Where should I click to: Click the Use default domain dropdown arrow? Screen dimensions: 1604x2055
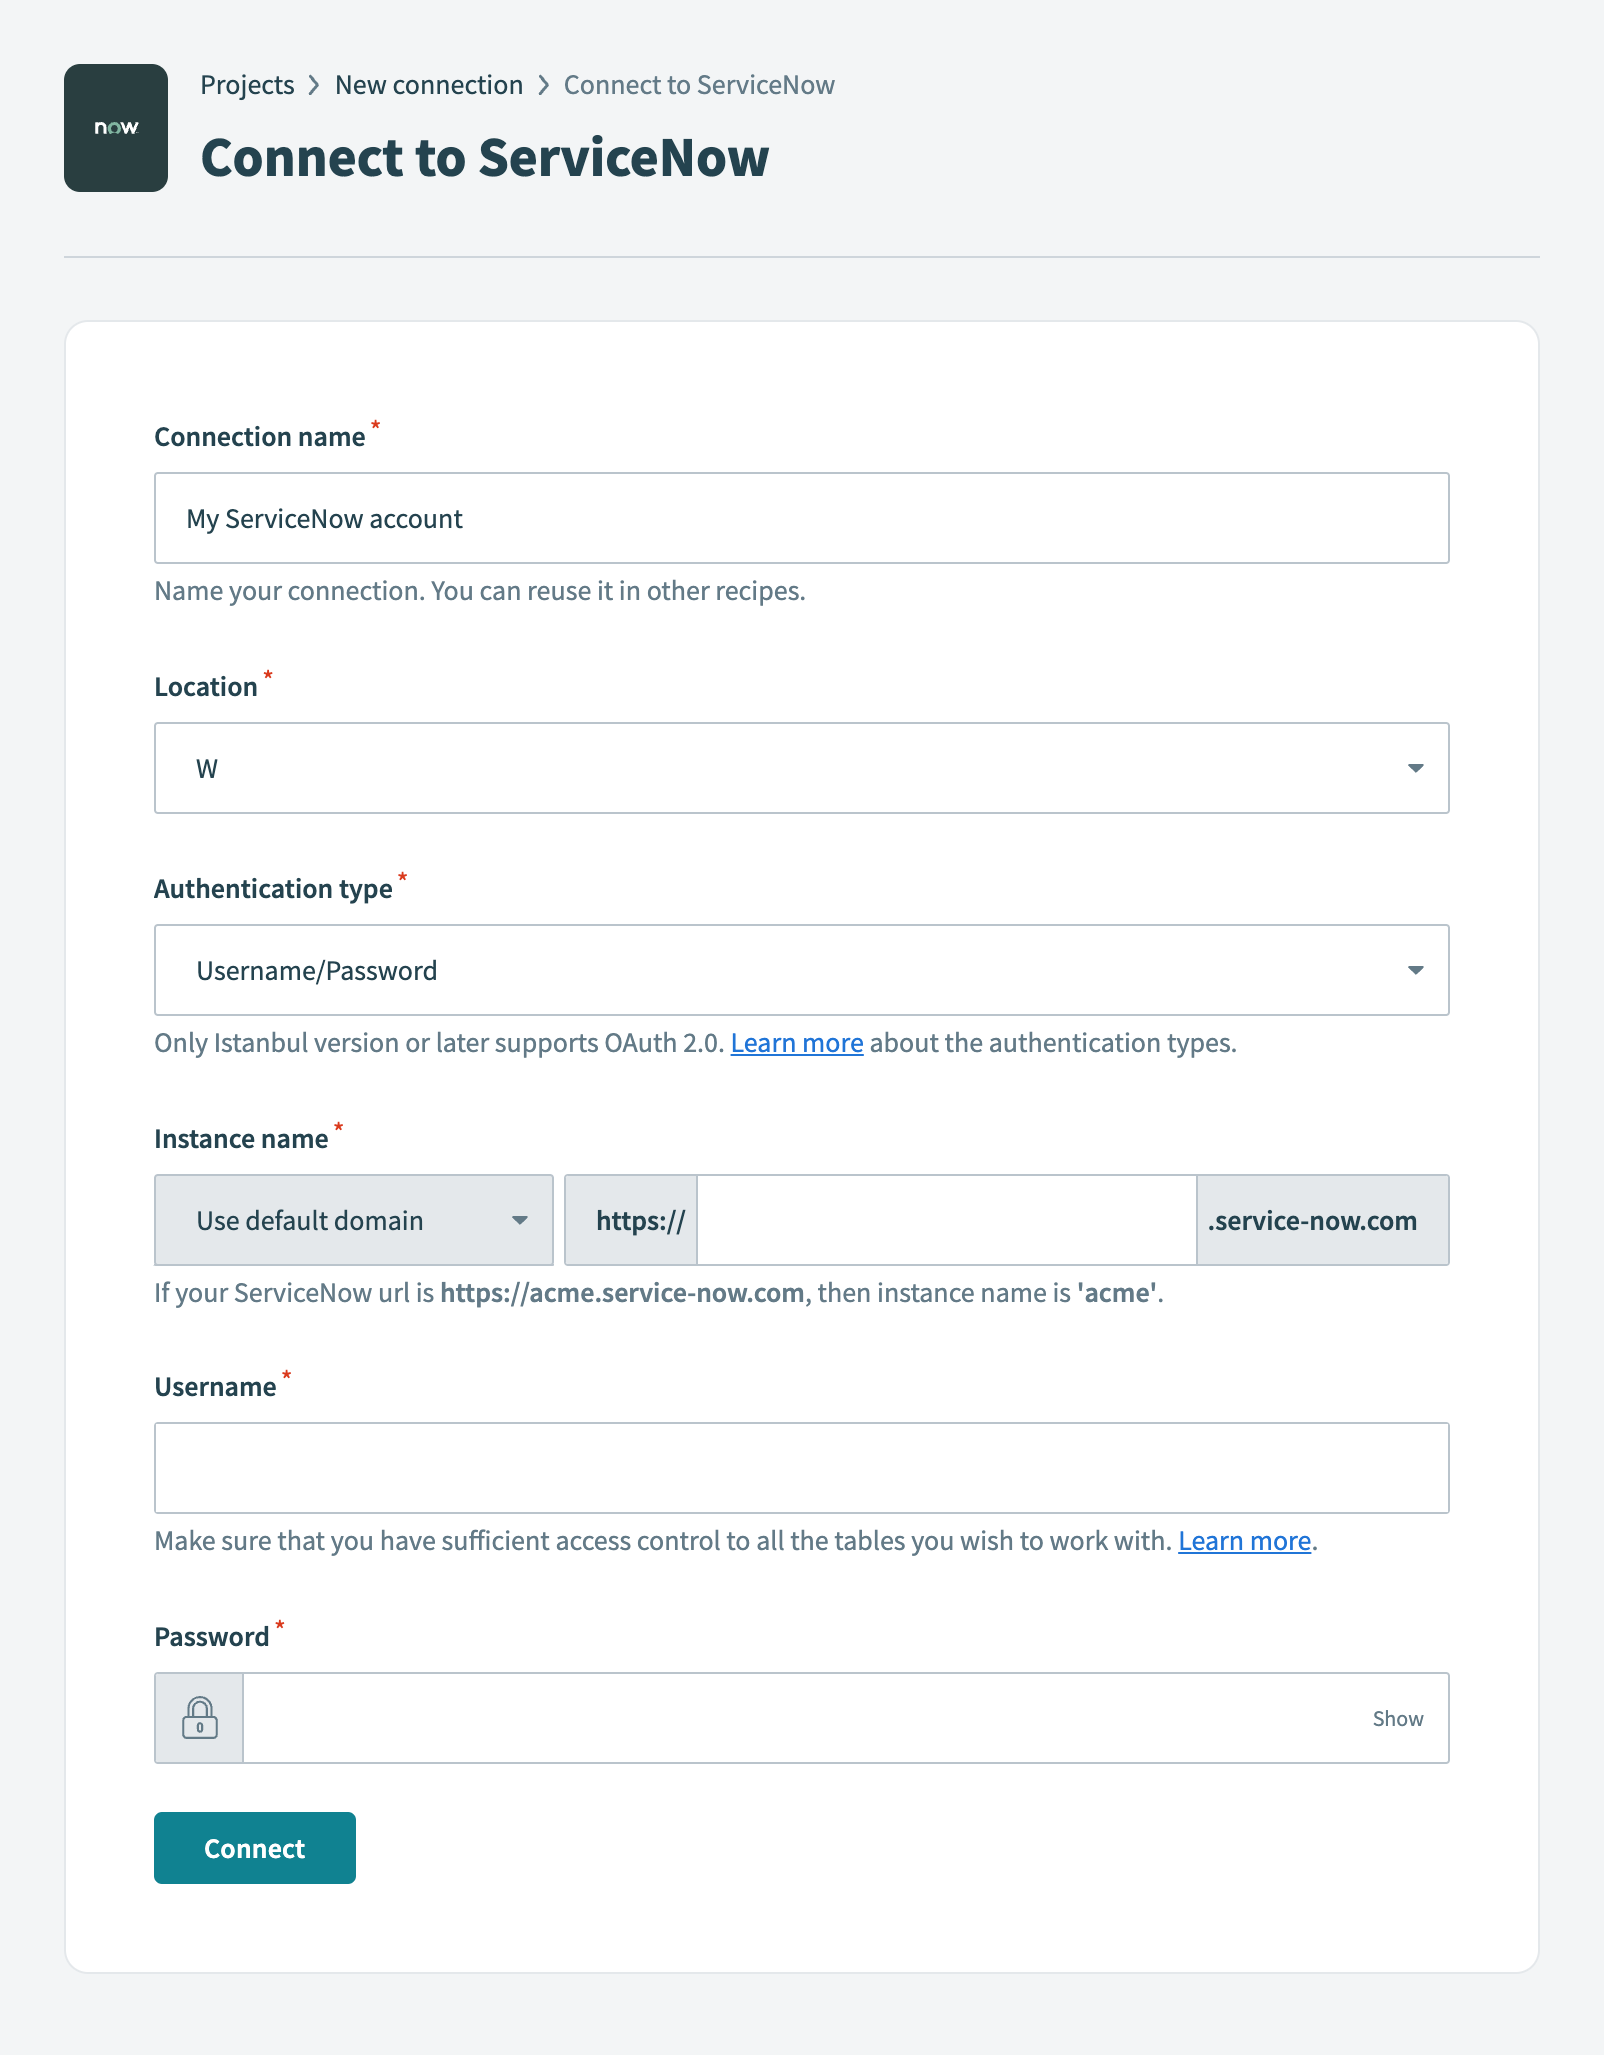[522, 1220]
